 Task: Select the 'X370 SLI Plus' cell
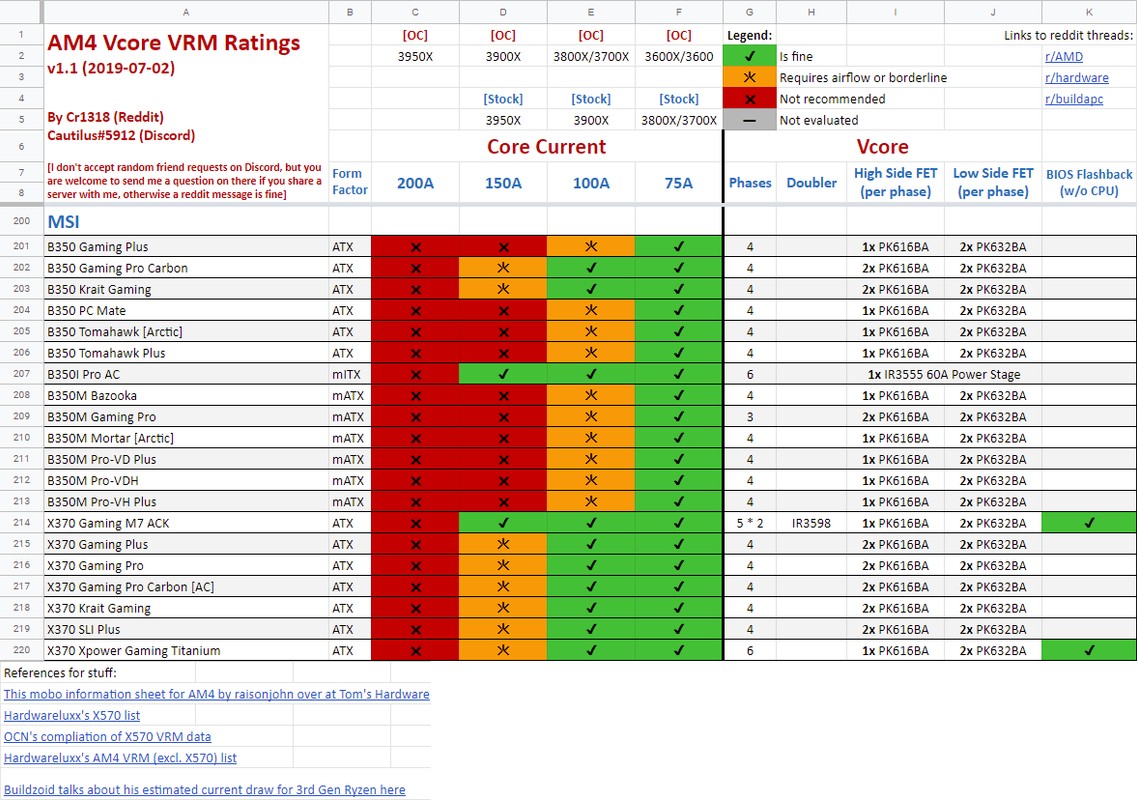click(186, 630)
